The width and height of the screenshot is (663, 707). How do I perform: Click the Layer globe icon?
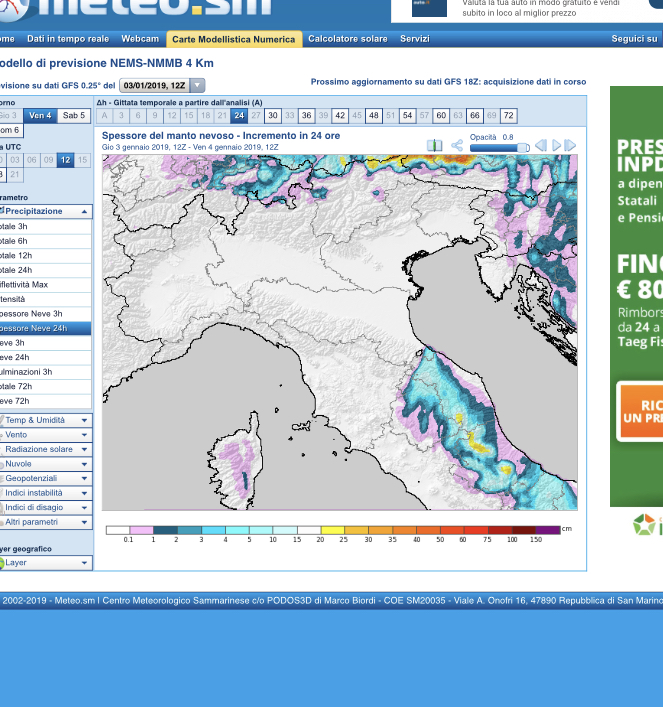(2, 563)
